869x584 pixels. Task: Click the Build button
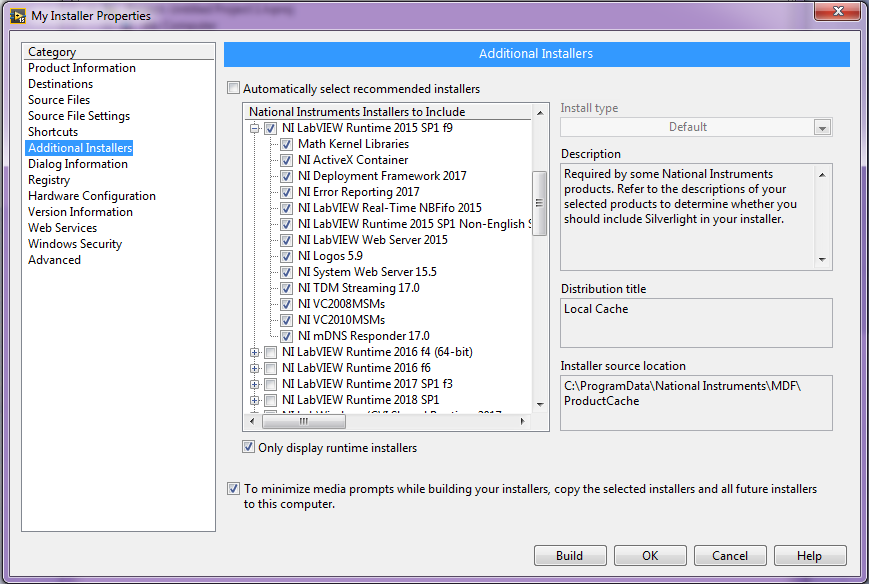(570, 556)
